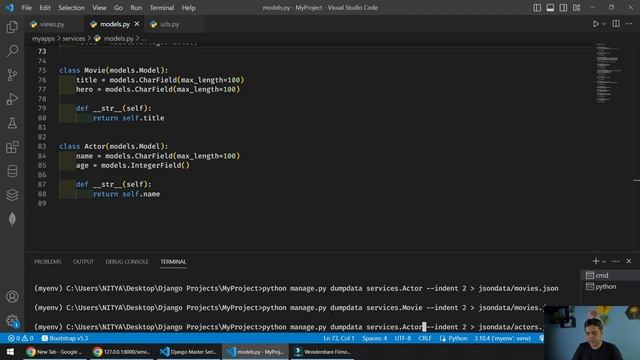Open the Run menu

point(136,8)
